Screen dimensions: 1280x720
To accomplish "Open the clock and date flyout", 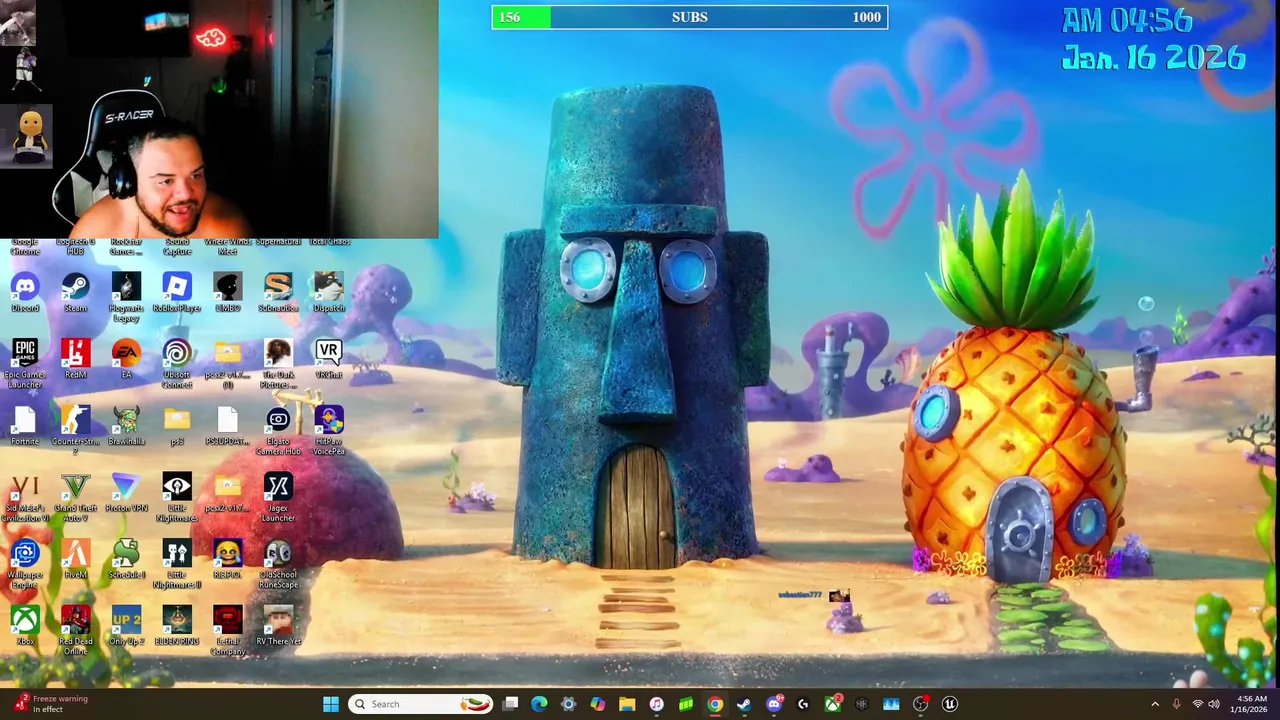I will [x=1251, y=704].
